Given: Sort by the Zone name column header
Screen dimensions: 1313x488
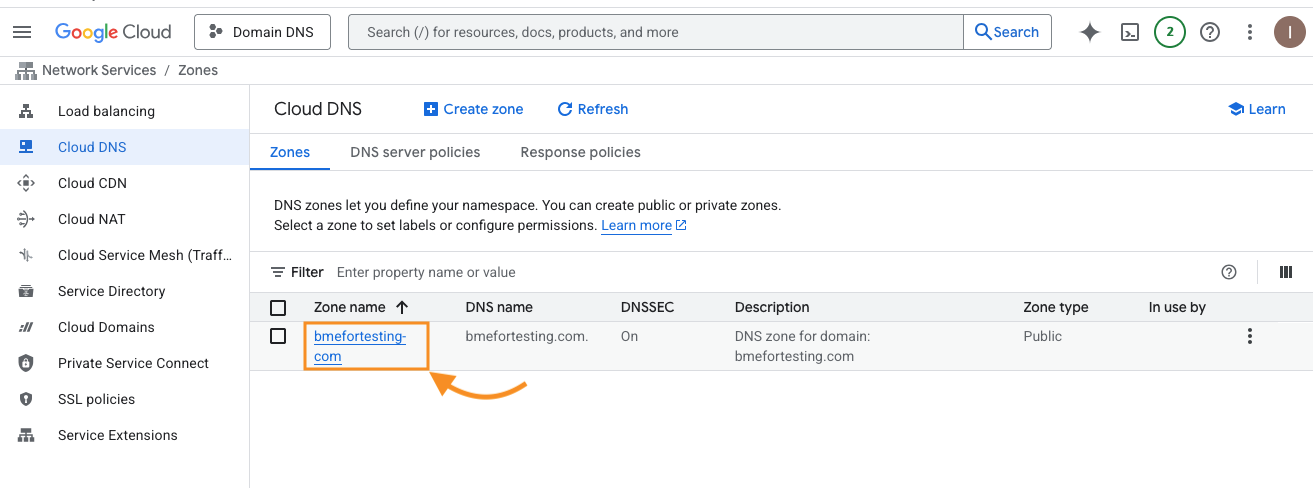Looking at the screenshot, I should [361, 307].
